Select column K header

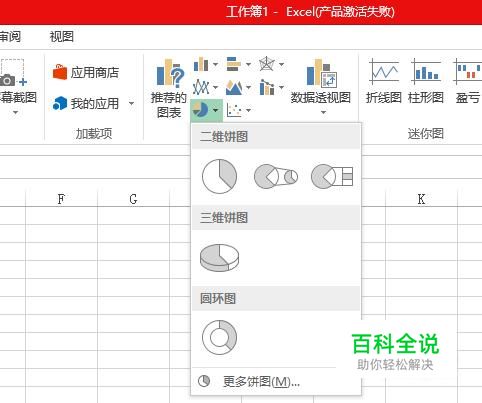click(x=421, y=199)
